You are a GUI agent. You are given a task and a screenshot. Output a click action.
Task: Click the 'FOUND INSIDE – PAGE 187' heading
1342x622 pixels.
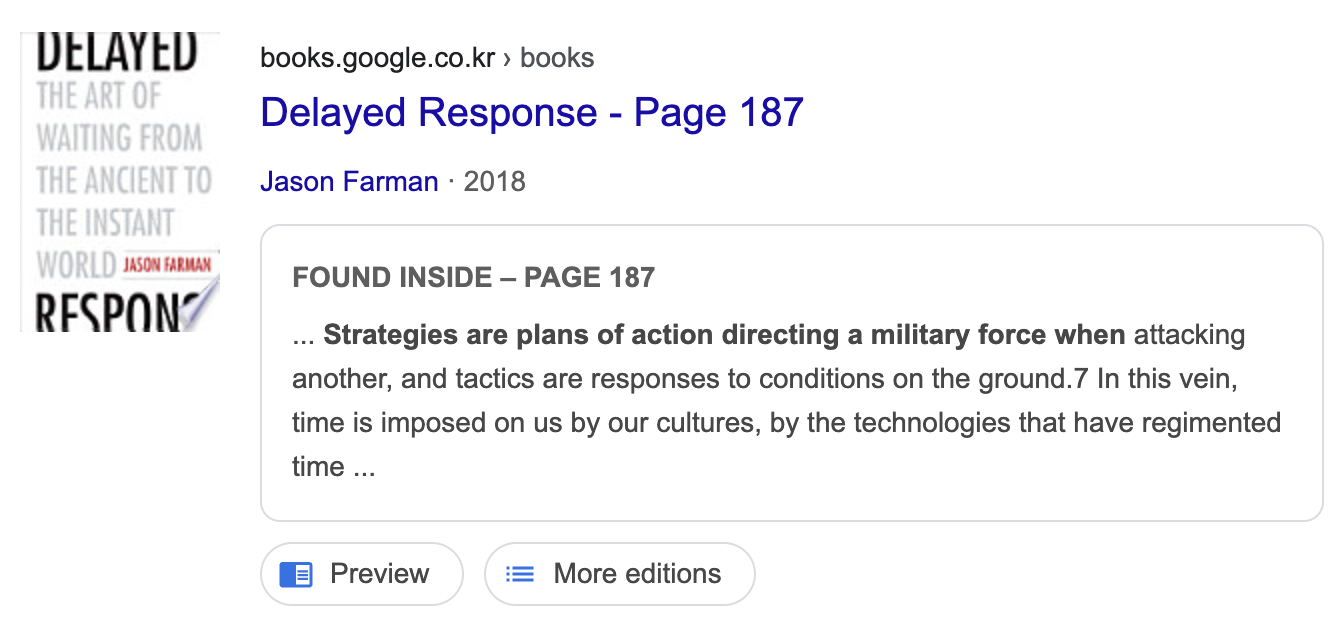474,277
